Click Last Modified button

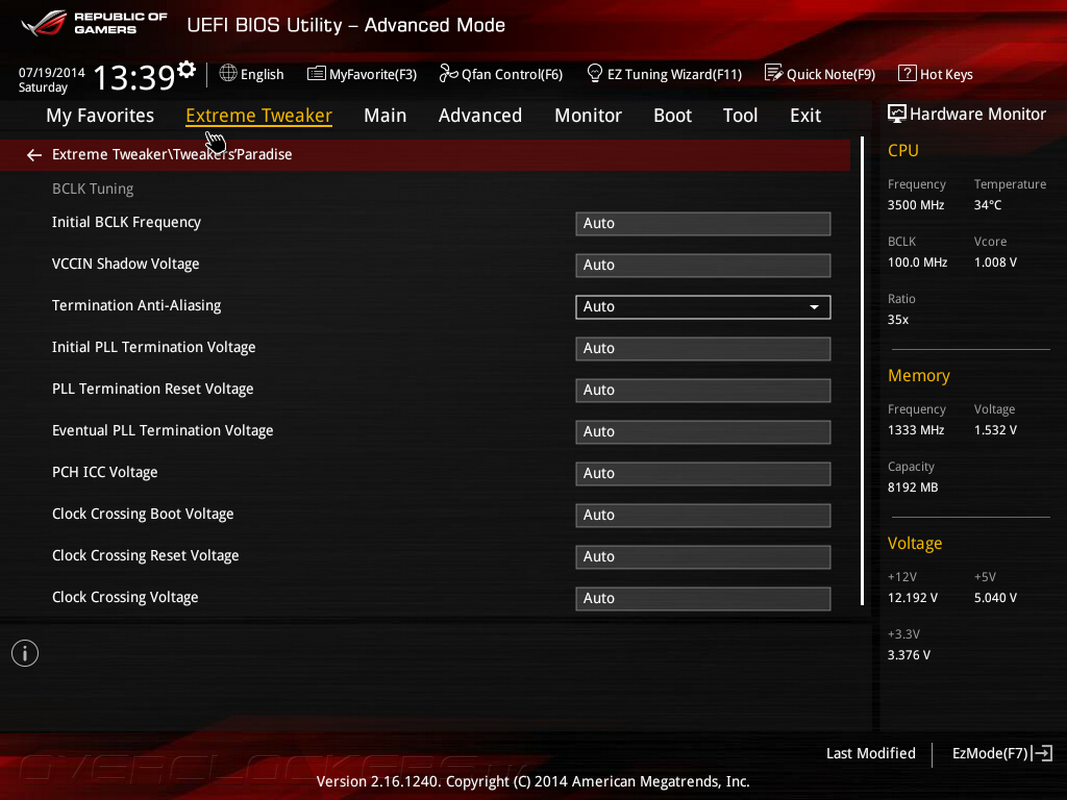[x=870, y=753]
